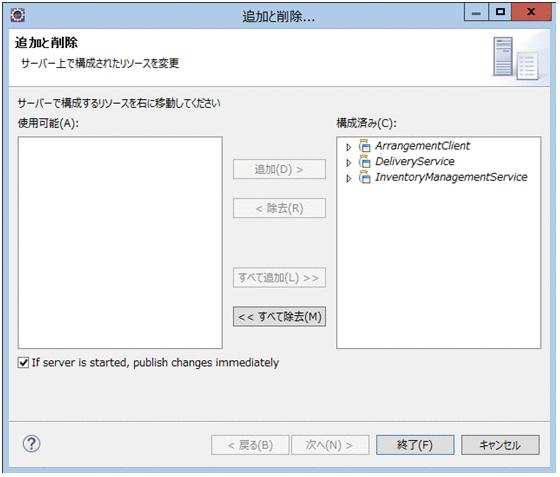Expand the ArrangementClient tree node
Viewport: 560px width, 477px height.
pyautogui.click(x=349, y=147)
